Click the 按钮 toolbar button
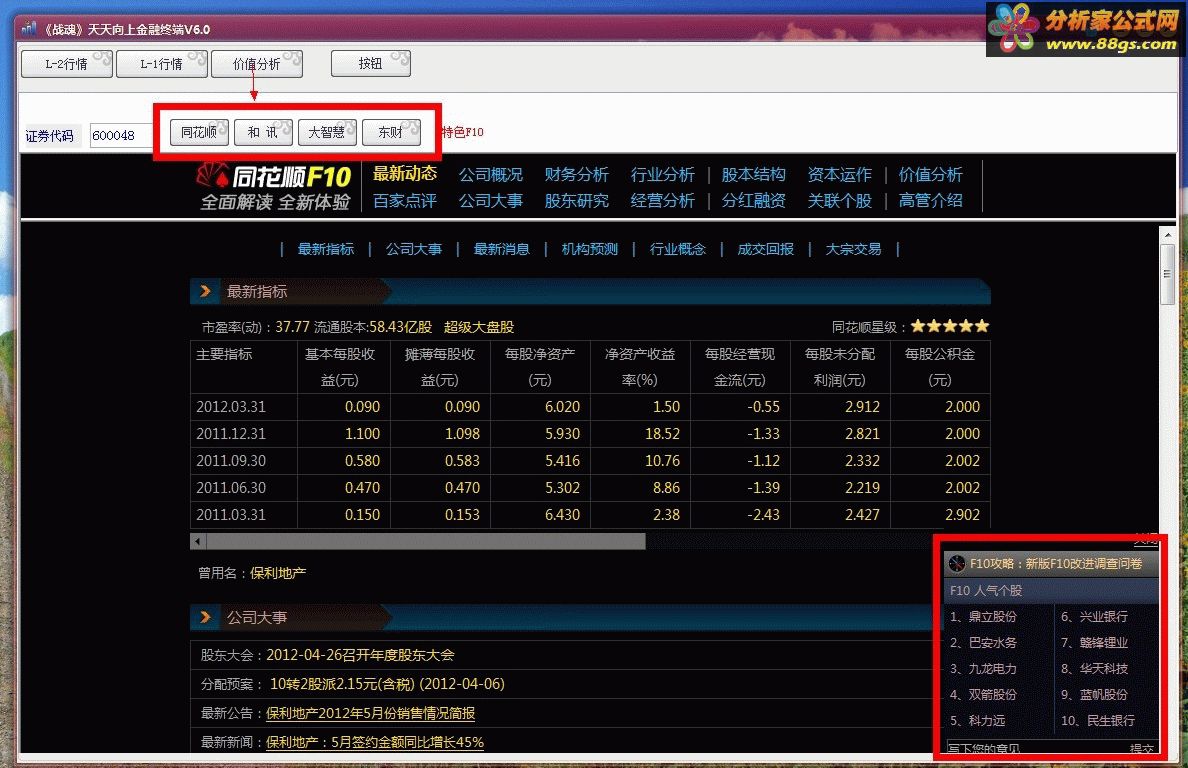This screenshot has height=768, width=1188. click(370, 64)
